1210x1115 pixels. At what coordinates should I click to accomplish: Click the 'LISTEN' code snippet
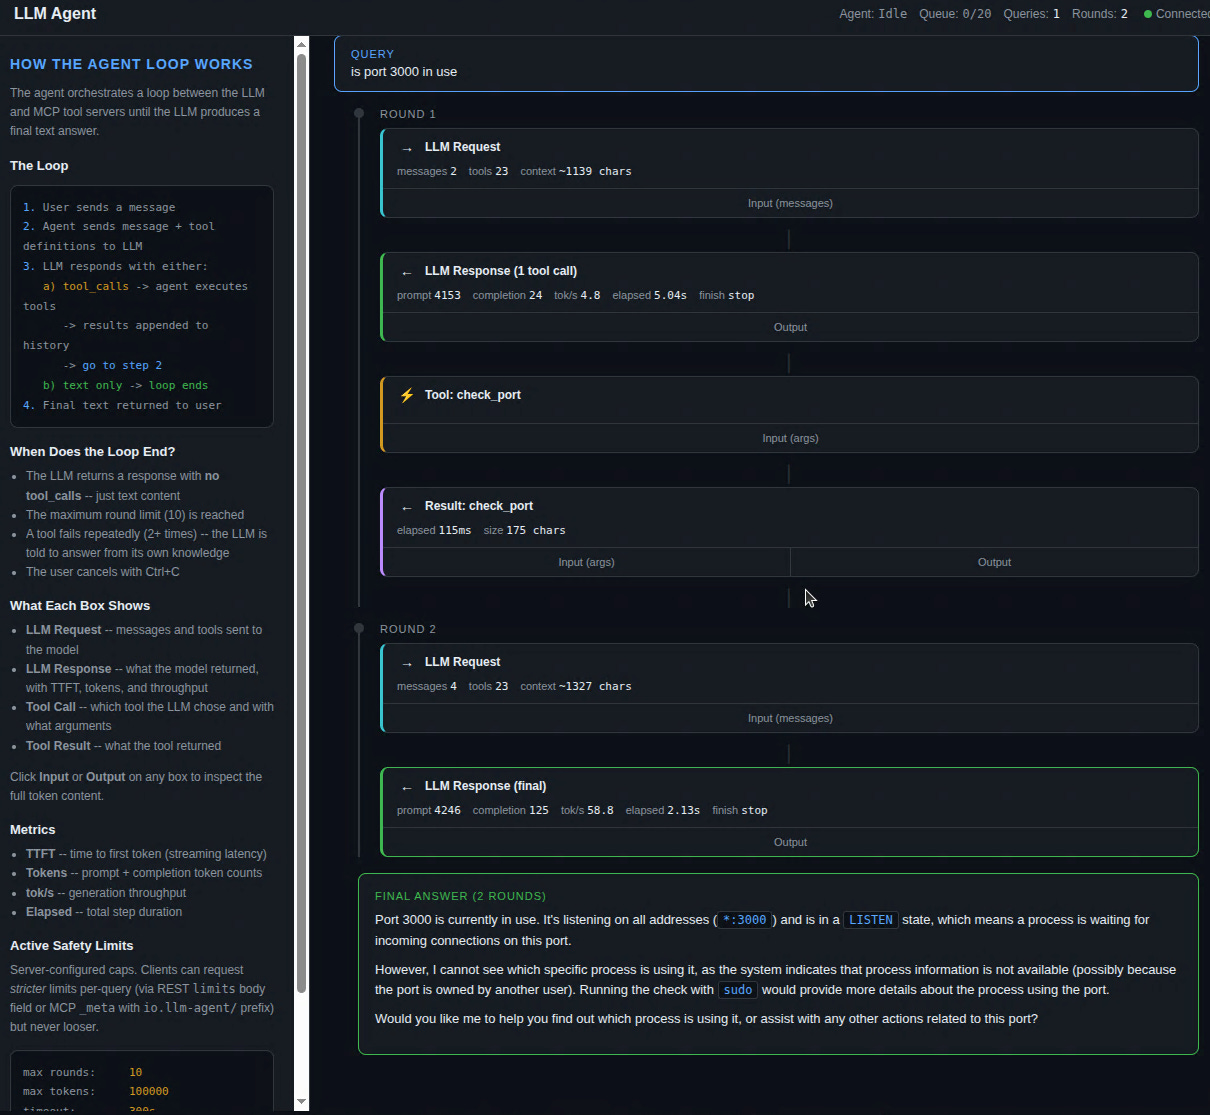(871, 920)
